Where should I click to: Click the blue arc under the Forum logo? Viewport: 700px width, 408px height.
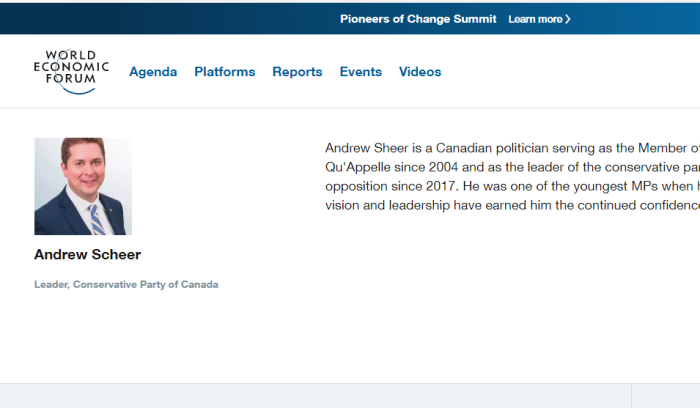pos(79,90)
